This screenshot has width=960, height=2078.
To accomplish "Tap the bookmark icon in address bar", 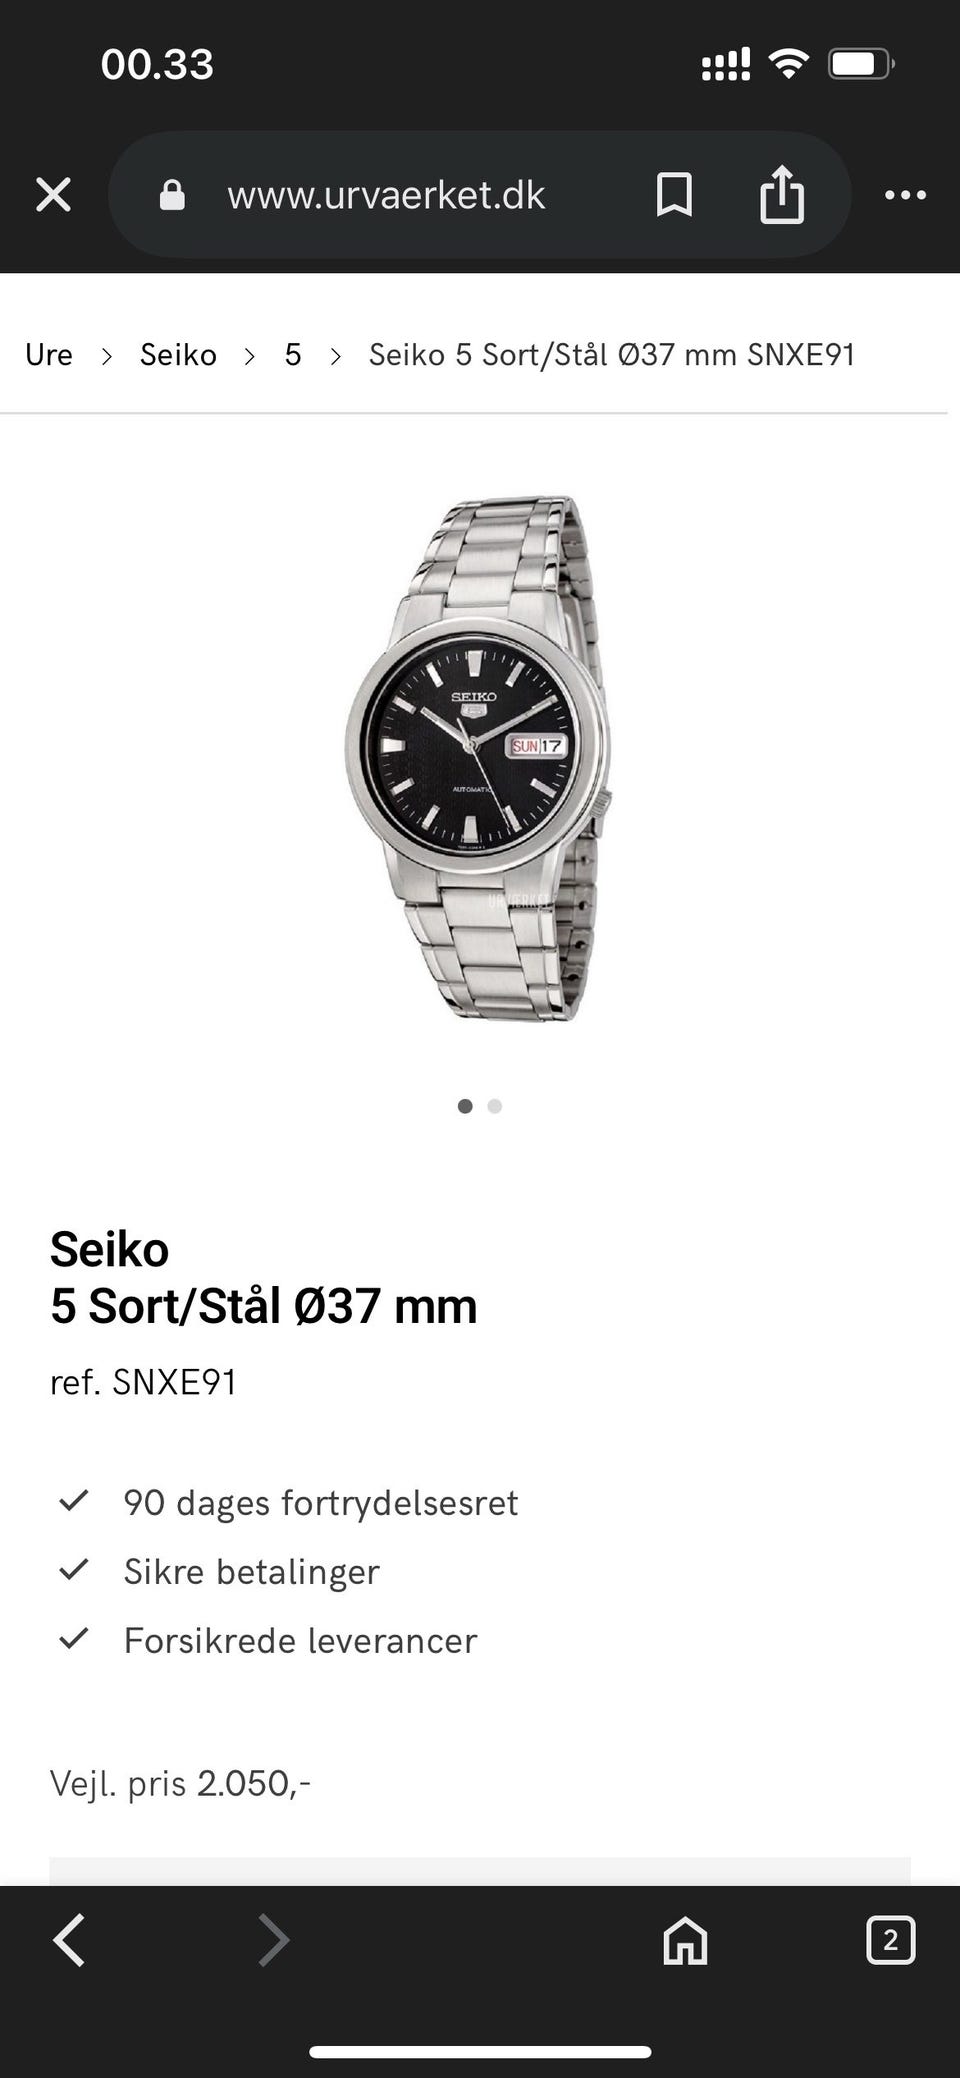I will click(x=674, y=194).
